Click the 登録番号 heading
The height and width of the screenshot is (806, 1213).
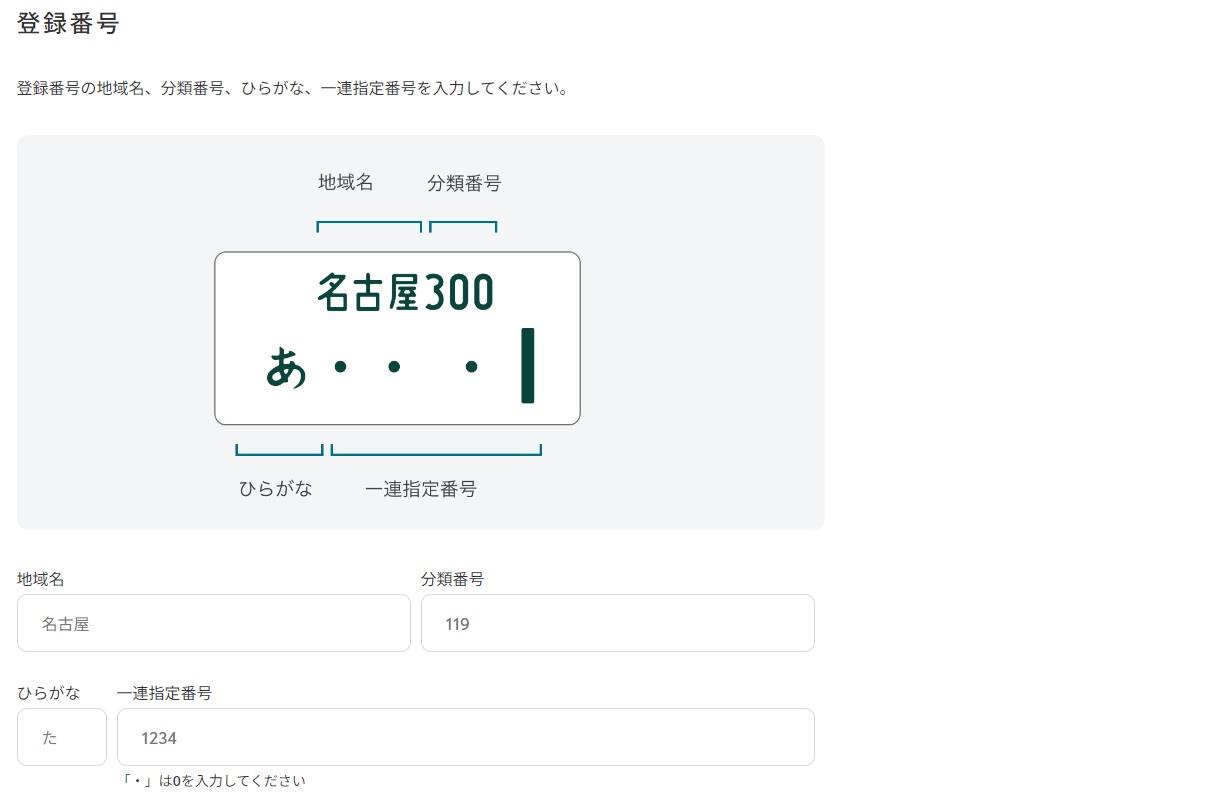[x=68, y=24]
